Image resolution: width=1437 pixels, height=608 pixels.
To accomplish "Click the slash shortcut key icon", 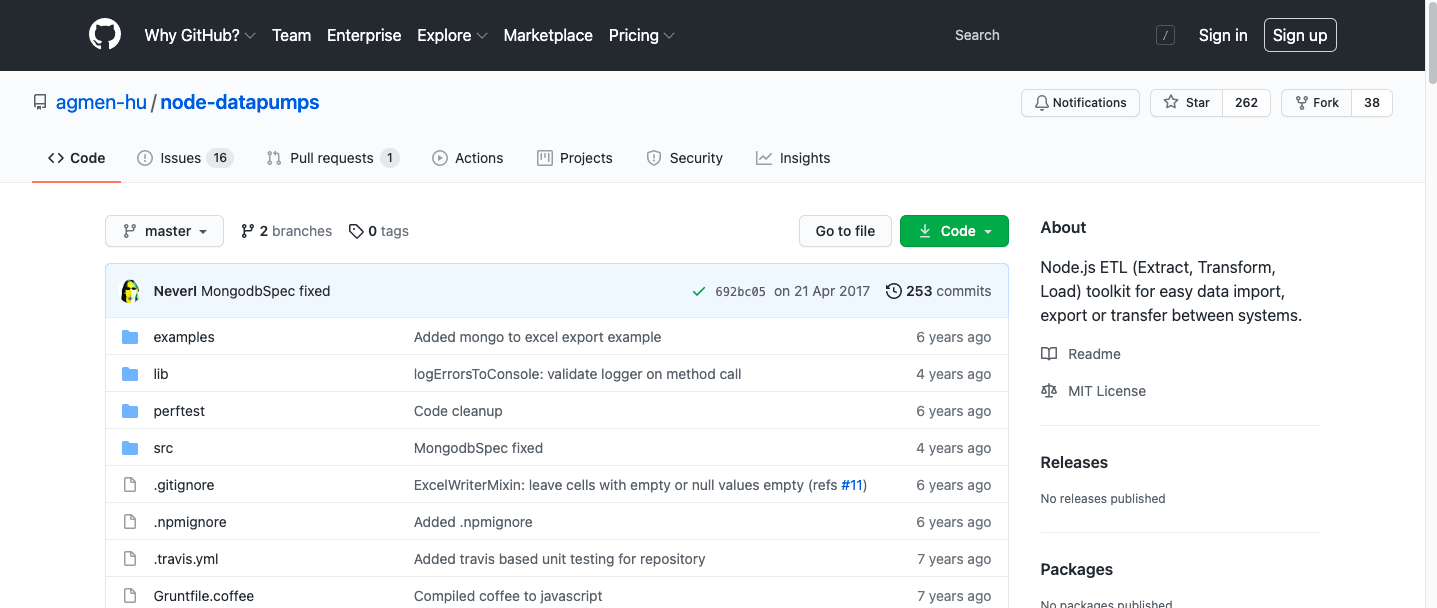I will (x=1165, y=35).
